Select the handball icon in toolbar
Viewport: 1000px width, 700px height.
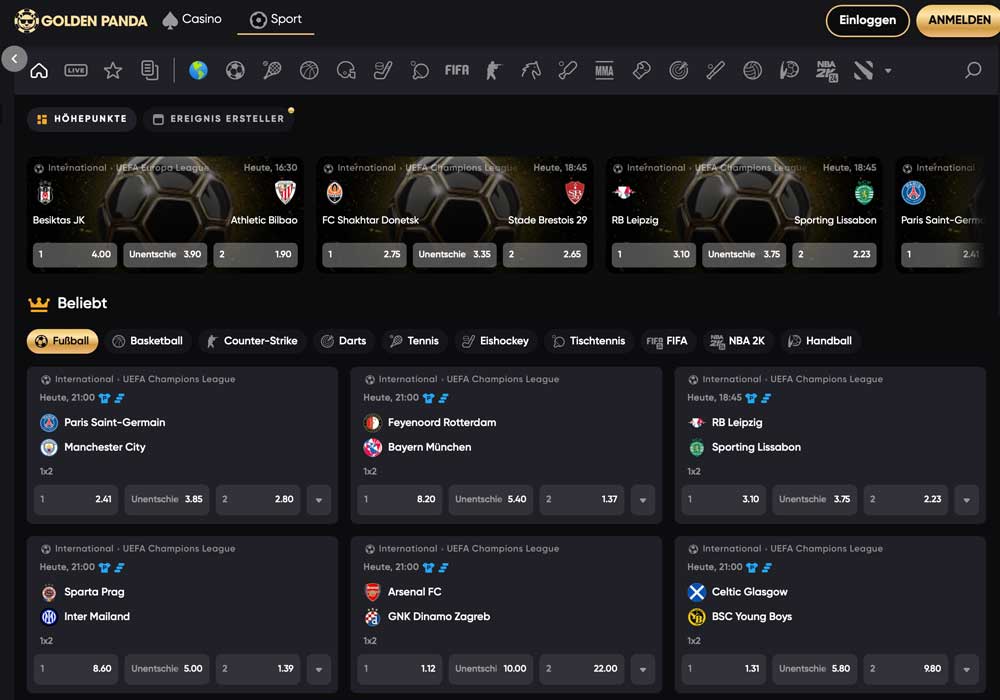coord(790,70)
